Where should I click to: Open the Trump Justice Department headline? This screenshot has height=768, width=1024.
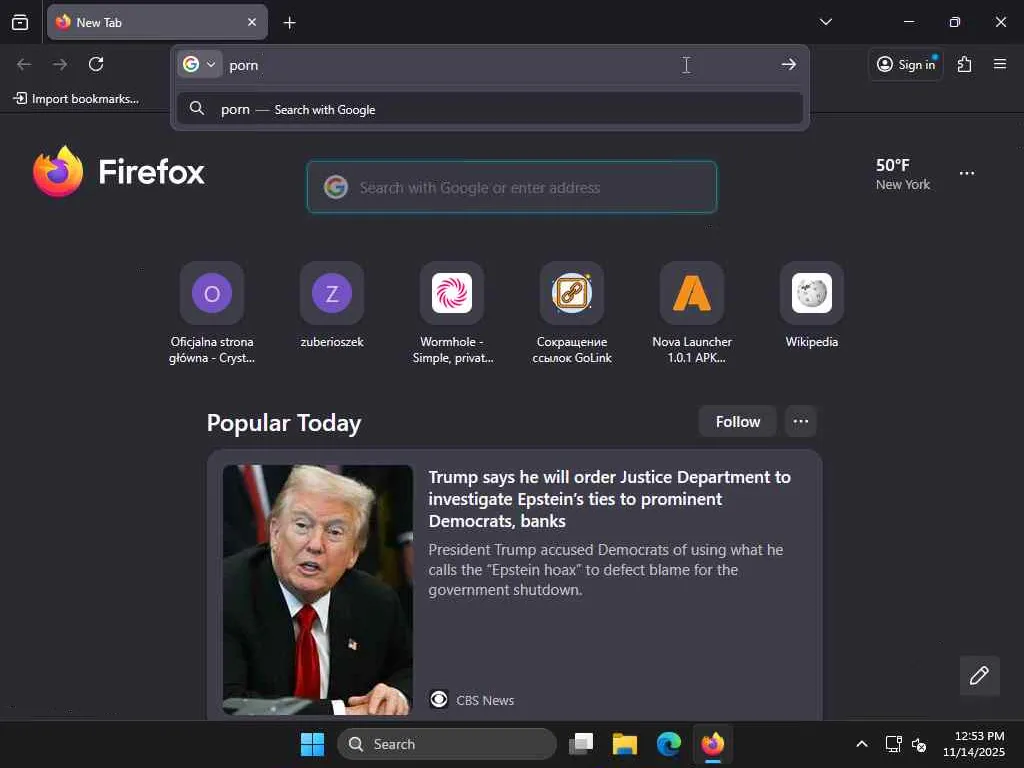tap(609, 499)
